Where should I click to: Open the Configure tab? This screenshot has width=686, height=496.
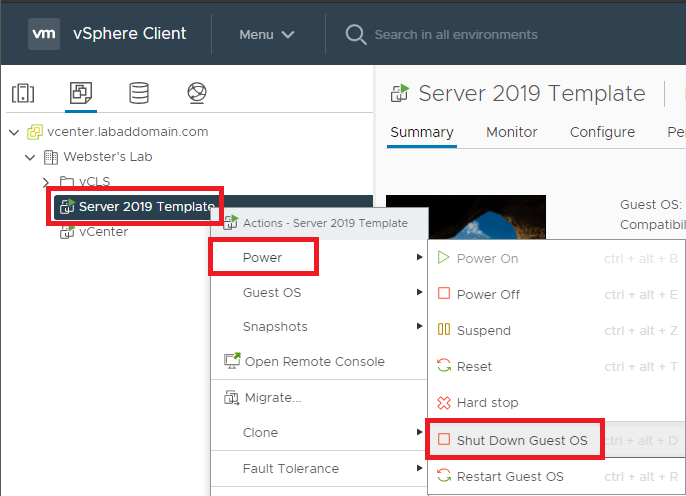[x=602, y=132]
